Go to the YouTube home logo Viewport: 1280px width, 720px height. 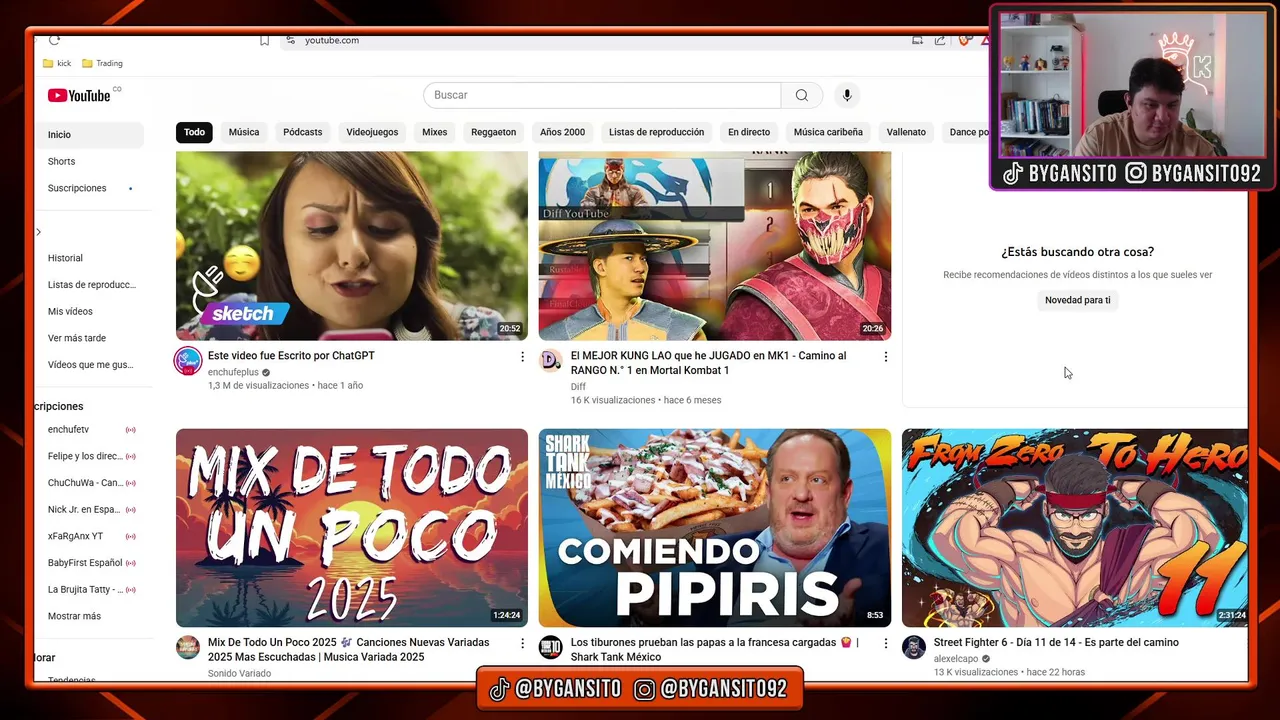click(x=80, y=95)
